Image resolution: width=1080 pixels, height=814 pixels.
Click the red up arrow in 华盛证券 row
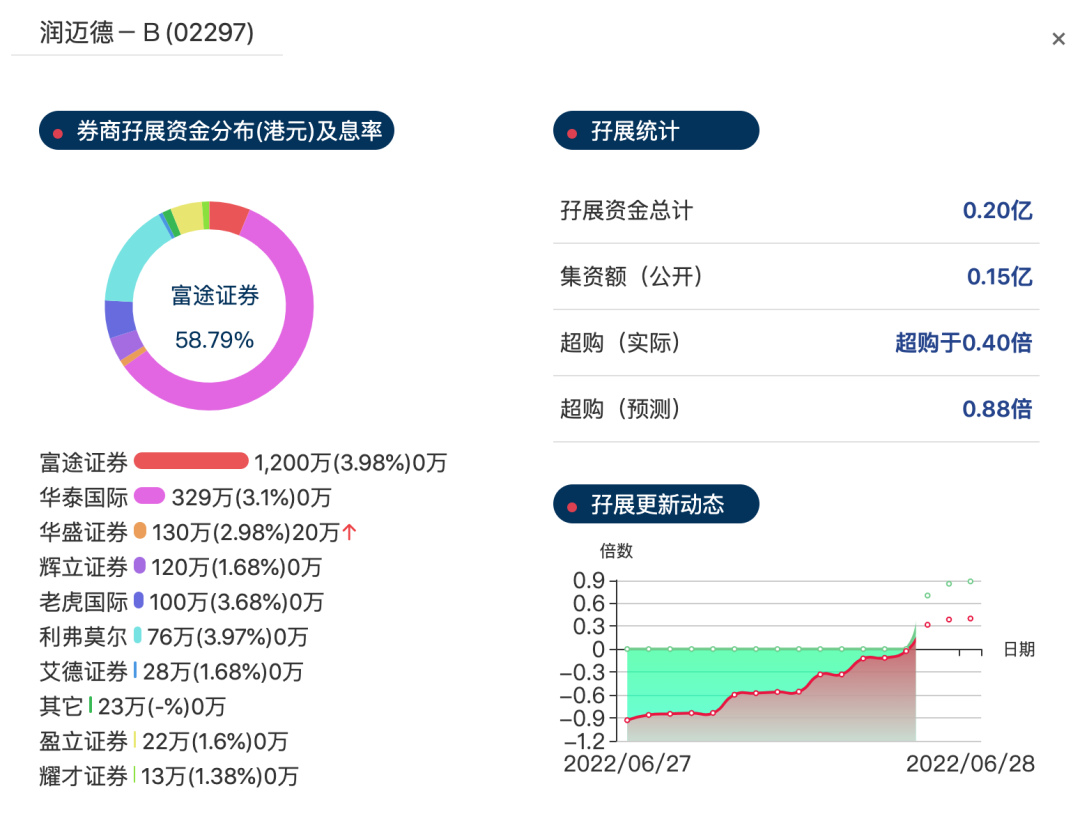pyautogui.click(x=350, y=532)
